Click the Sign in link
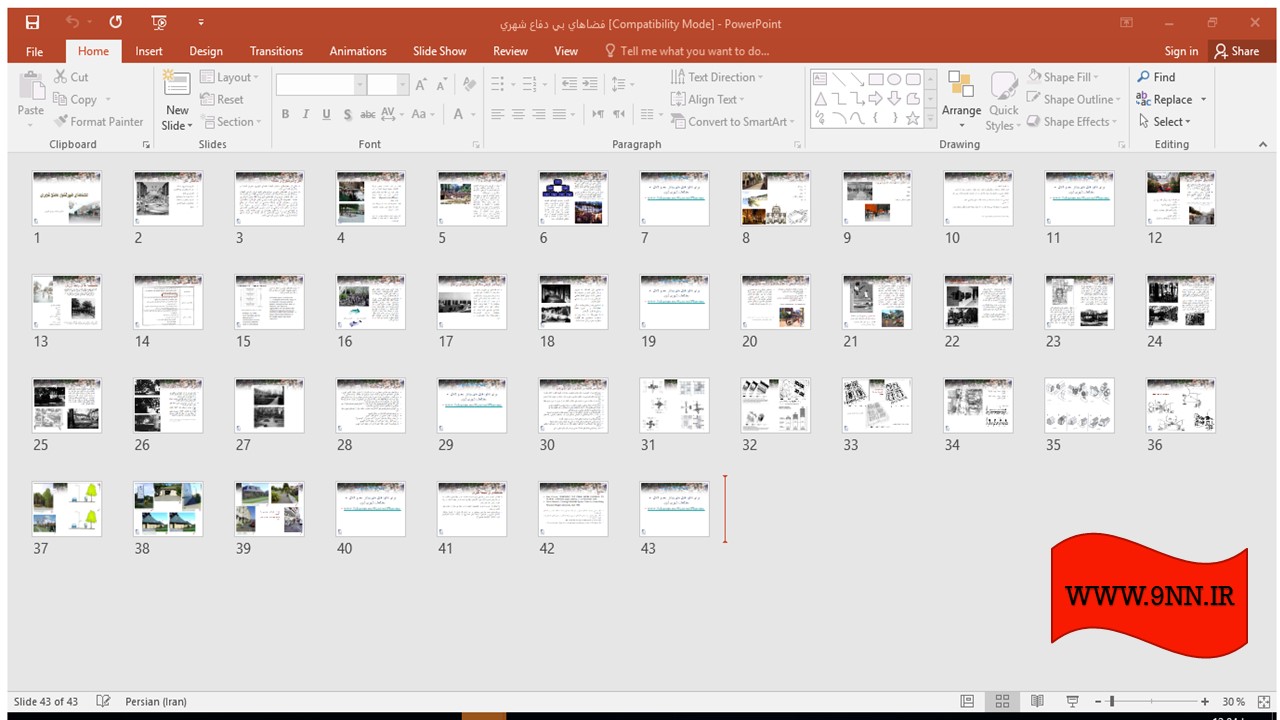This screenshot has height=720, width=1280. tap(1181, 51)
